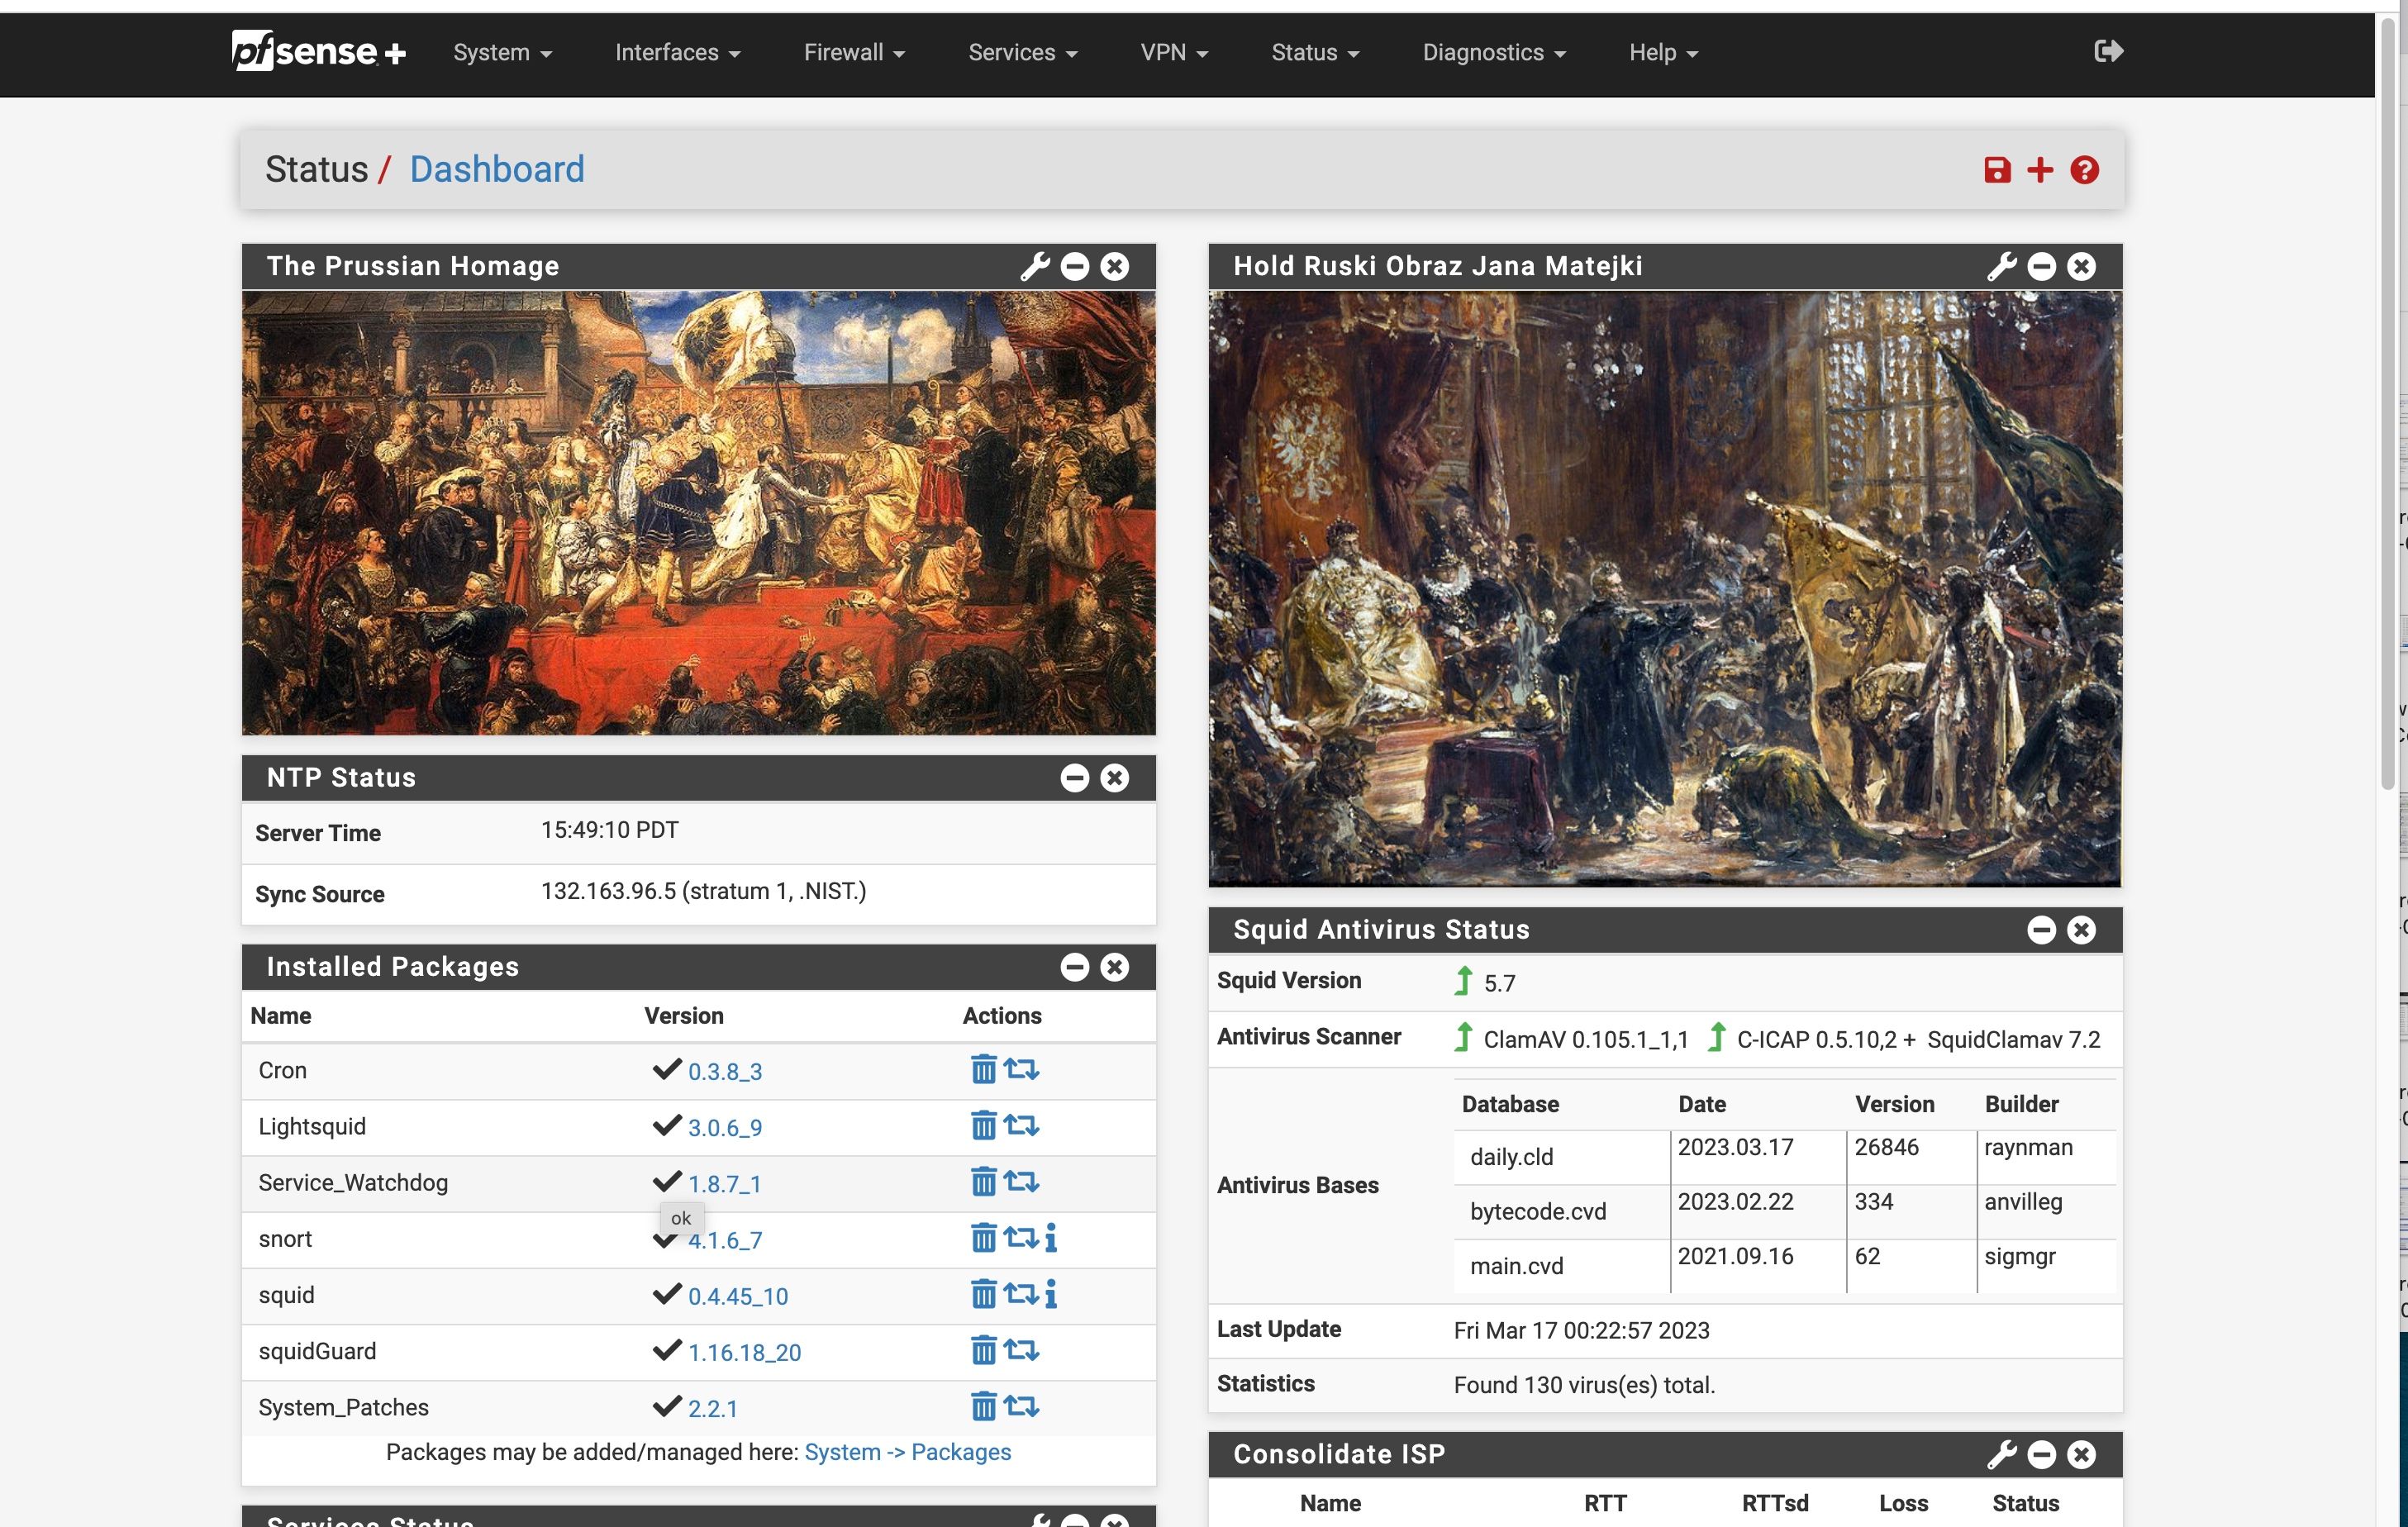Close the NTP Status widget
The image size is (2408, 1527).
1115,778
